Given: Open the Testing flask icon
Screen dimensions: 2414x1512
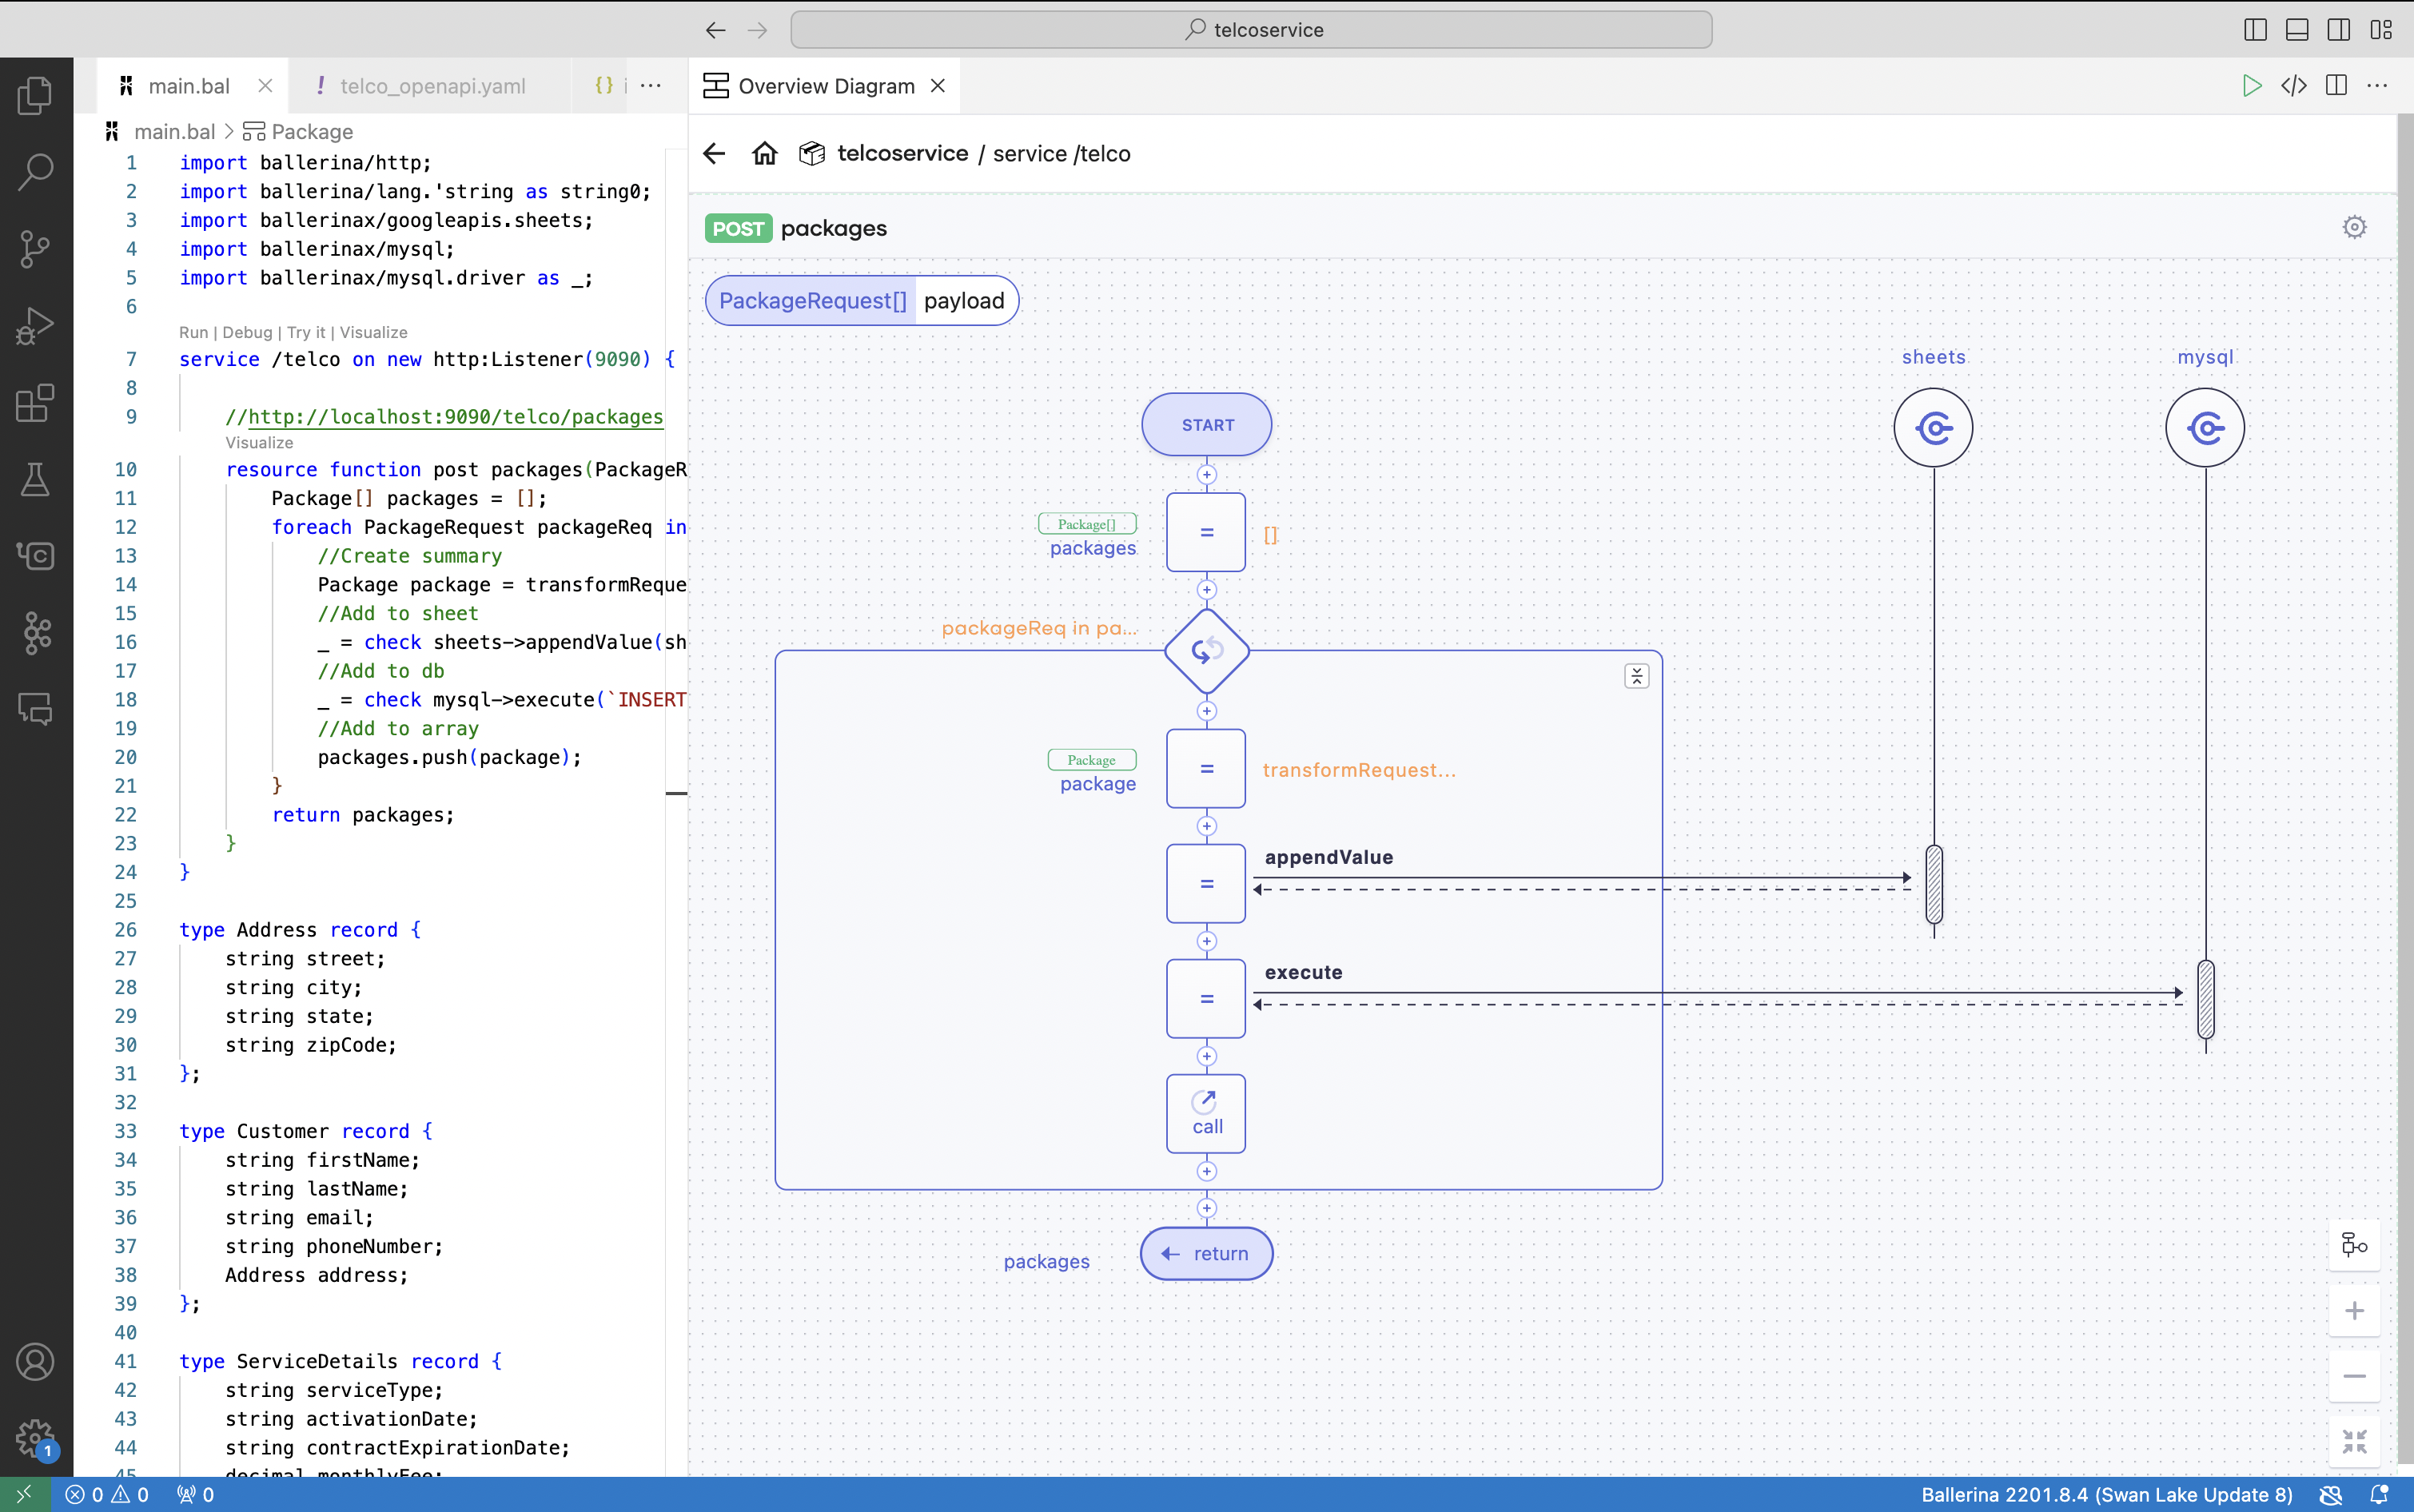Looking at the screenshot, I should tap(35, 480).
